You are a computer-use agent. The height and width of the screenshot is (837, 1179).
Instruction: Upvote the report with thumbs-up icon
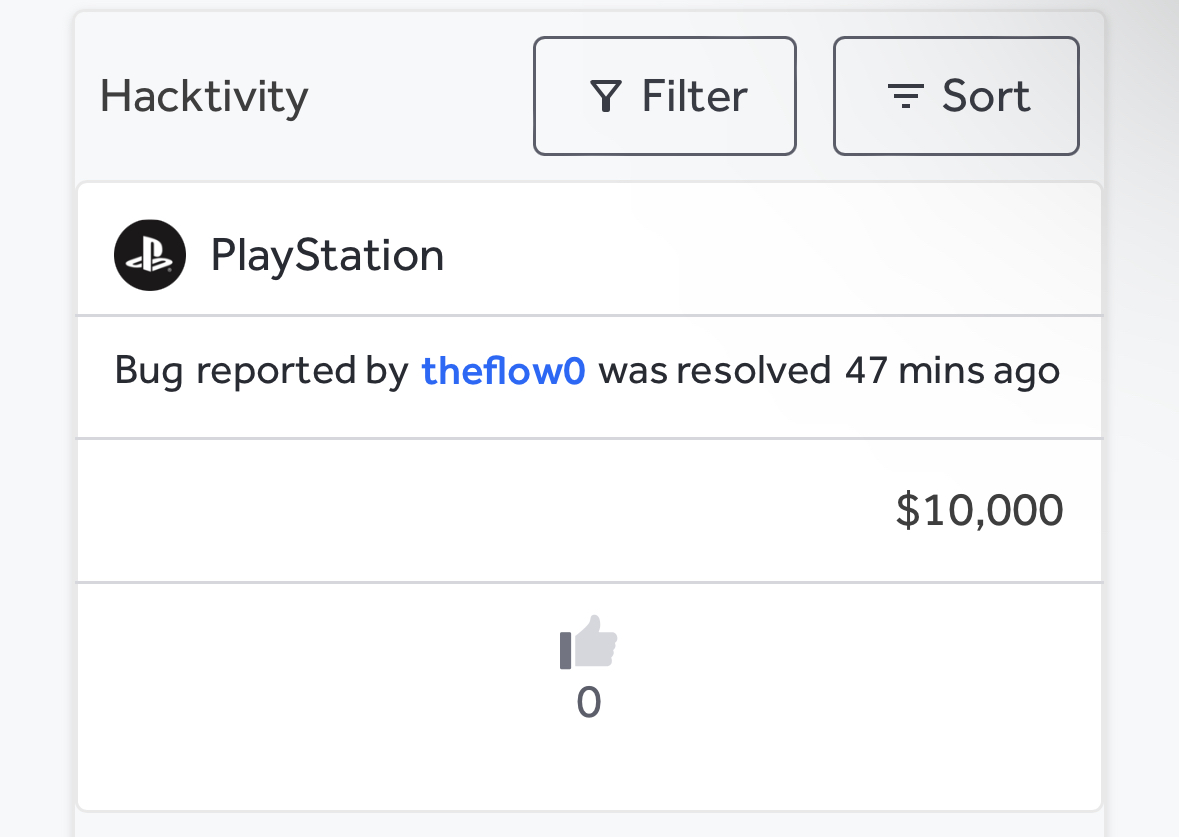[x=589, y=642]
